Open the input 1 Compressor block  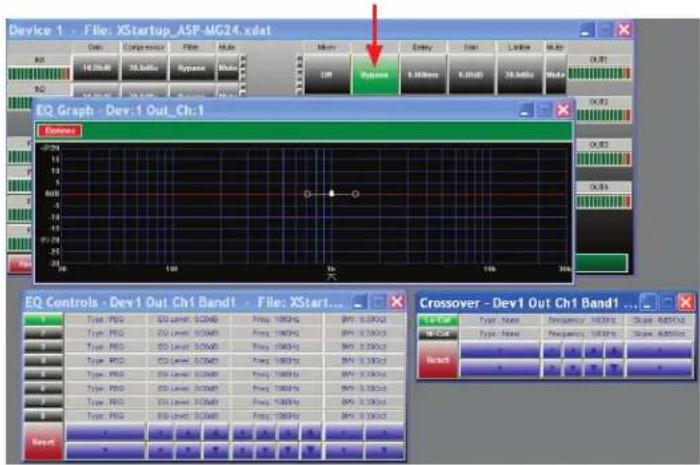tap(144, 68)
